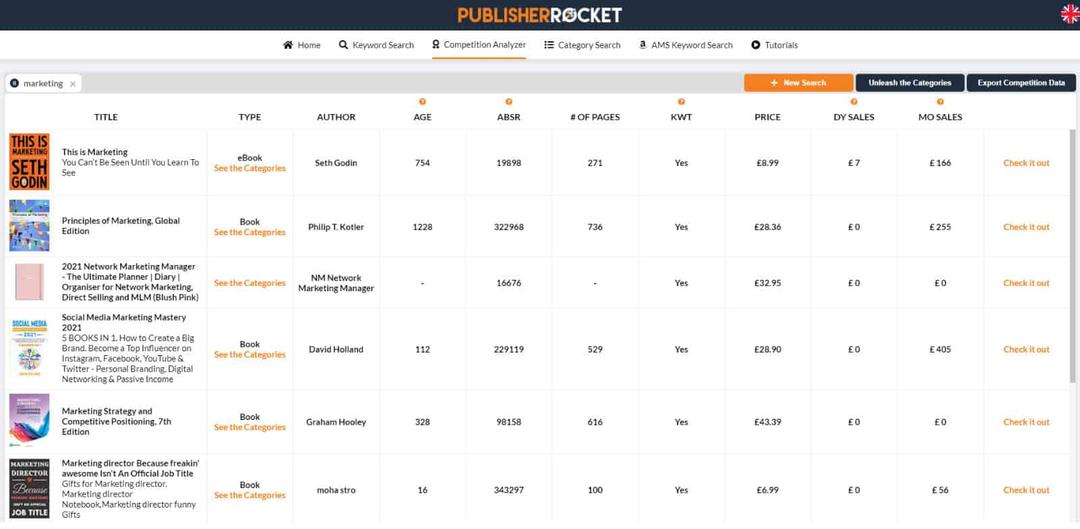This screenshot has height=529, width=1080.
Task: Click the UK flag marketplace icon
Action: pos(1070,14)
